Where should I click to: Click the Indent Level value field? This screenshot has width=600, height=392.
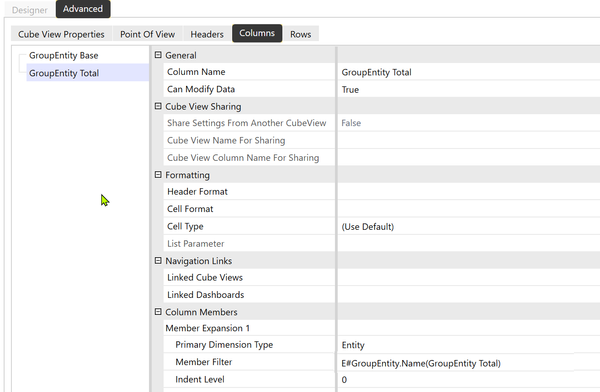coord(468,379)
